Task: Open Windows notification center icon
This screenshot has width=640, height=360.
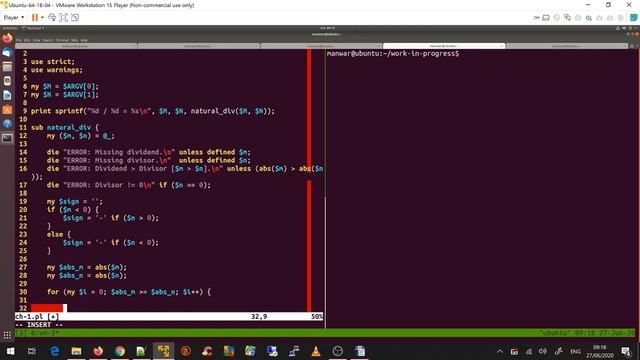Action: click(x=626, y=351)
